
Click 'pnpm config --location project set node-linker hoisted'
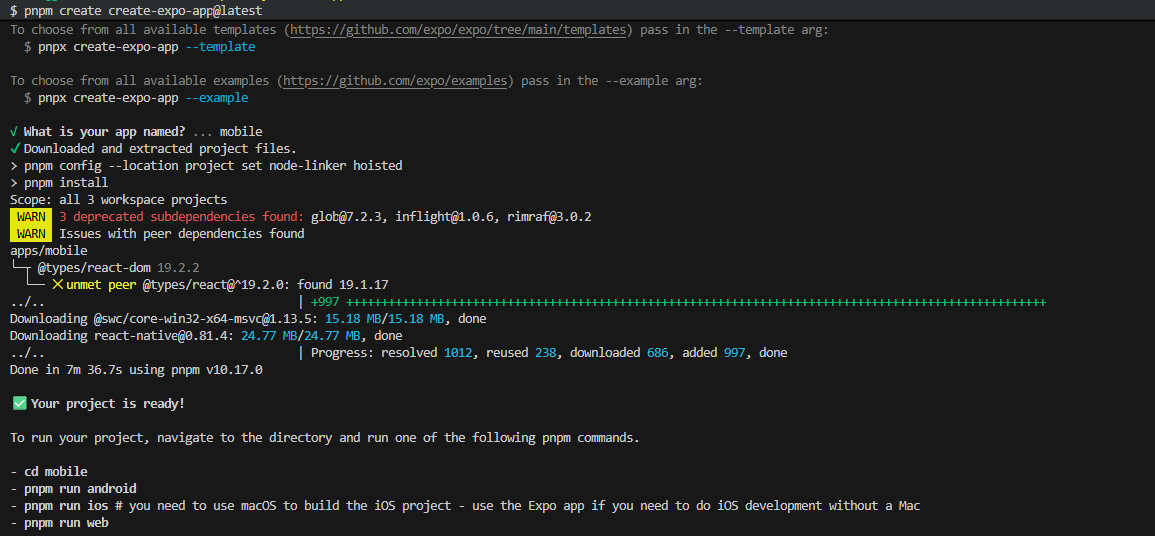coord(213,166)
